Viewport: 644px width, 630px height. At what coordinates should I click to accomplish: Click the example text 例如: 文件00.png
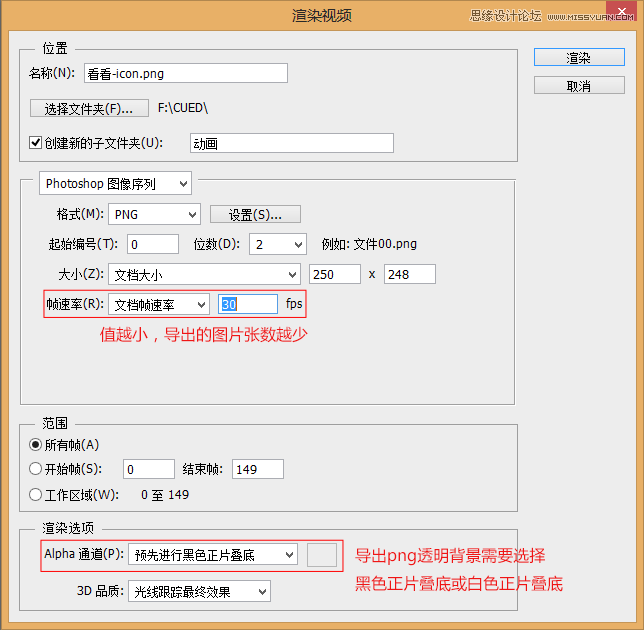point(369,244)
